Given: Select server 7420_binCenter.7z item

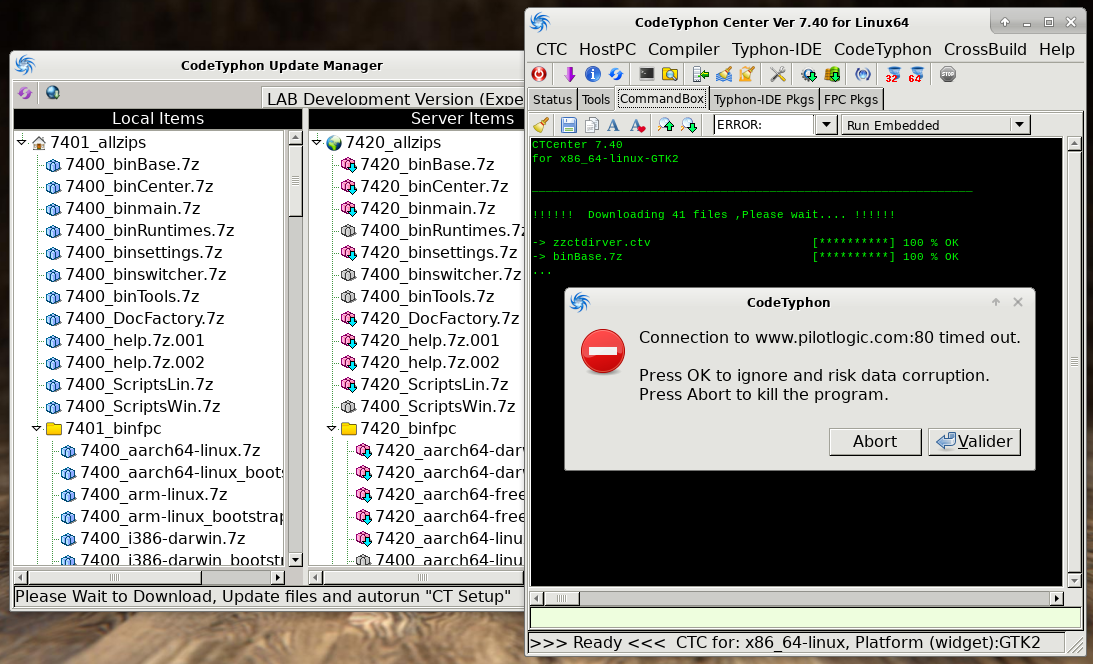Looking at the screenshot, I should pyautogui.click(x=434, y=187).
